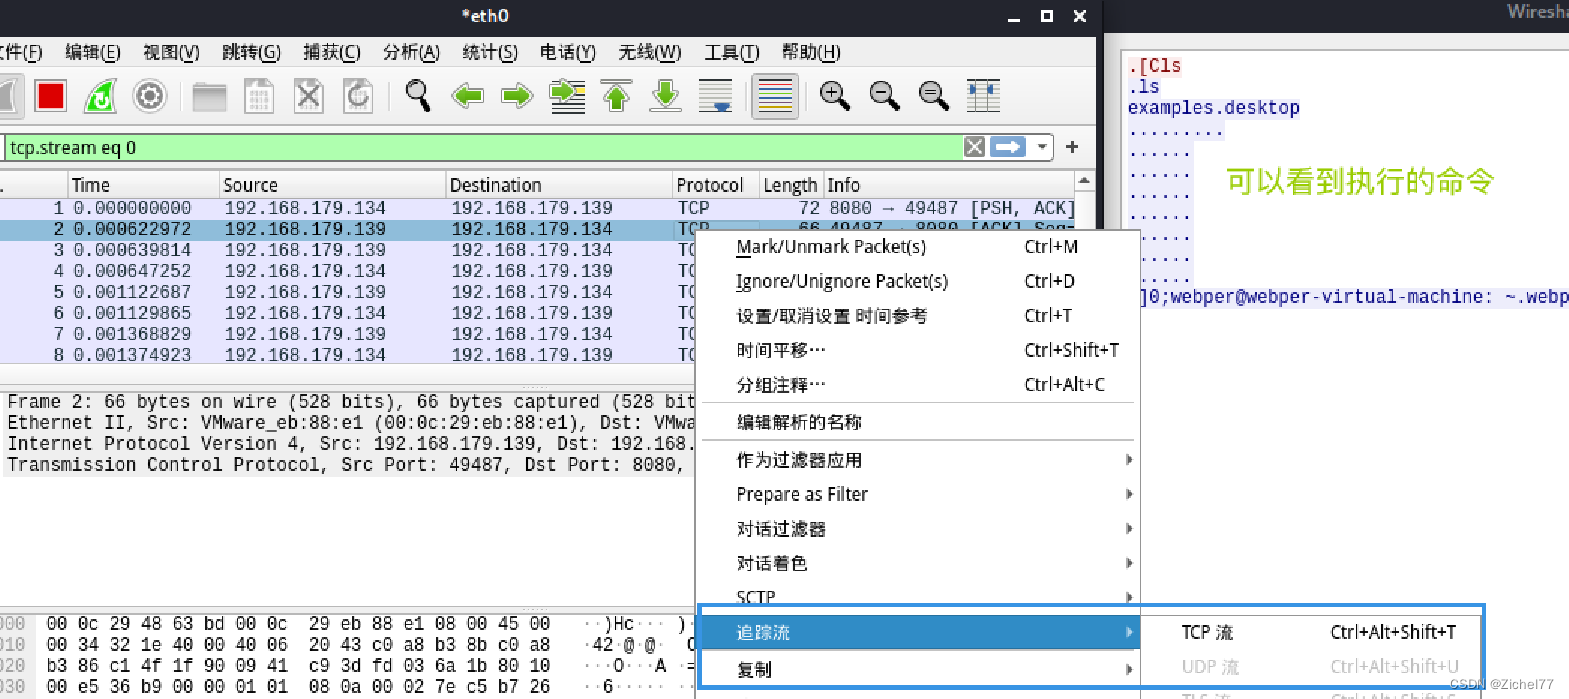Viewport: 1569px width, 699px height.
Task: Sort packets by the Source column header
Action: tap(332, 185)
